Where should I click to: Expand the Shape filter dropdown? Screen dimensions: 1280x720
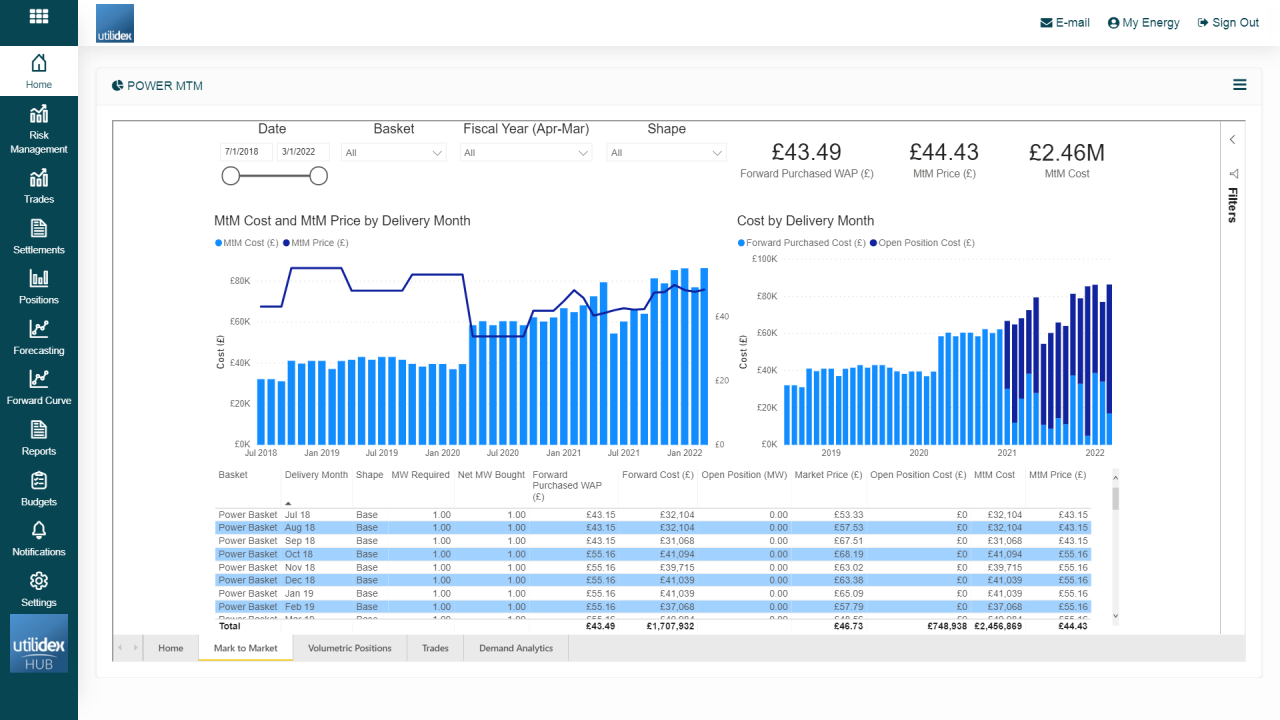point(666,153)
